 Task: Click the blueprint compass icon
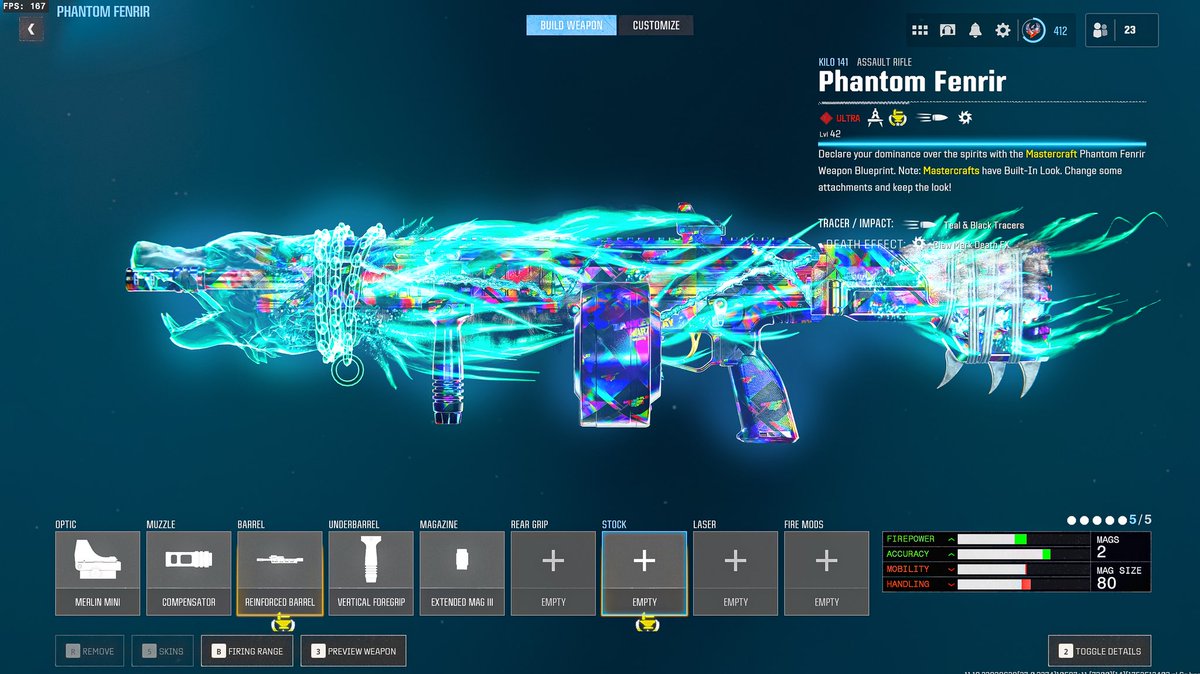(875, 117)
